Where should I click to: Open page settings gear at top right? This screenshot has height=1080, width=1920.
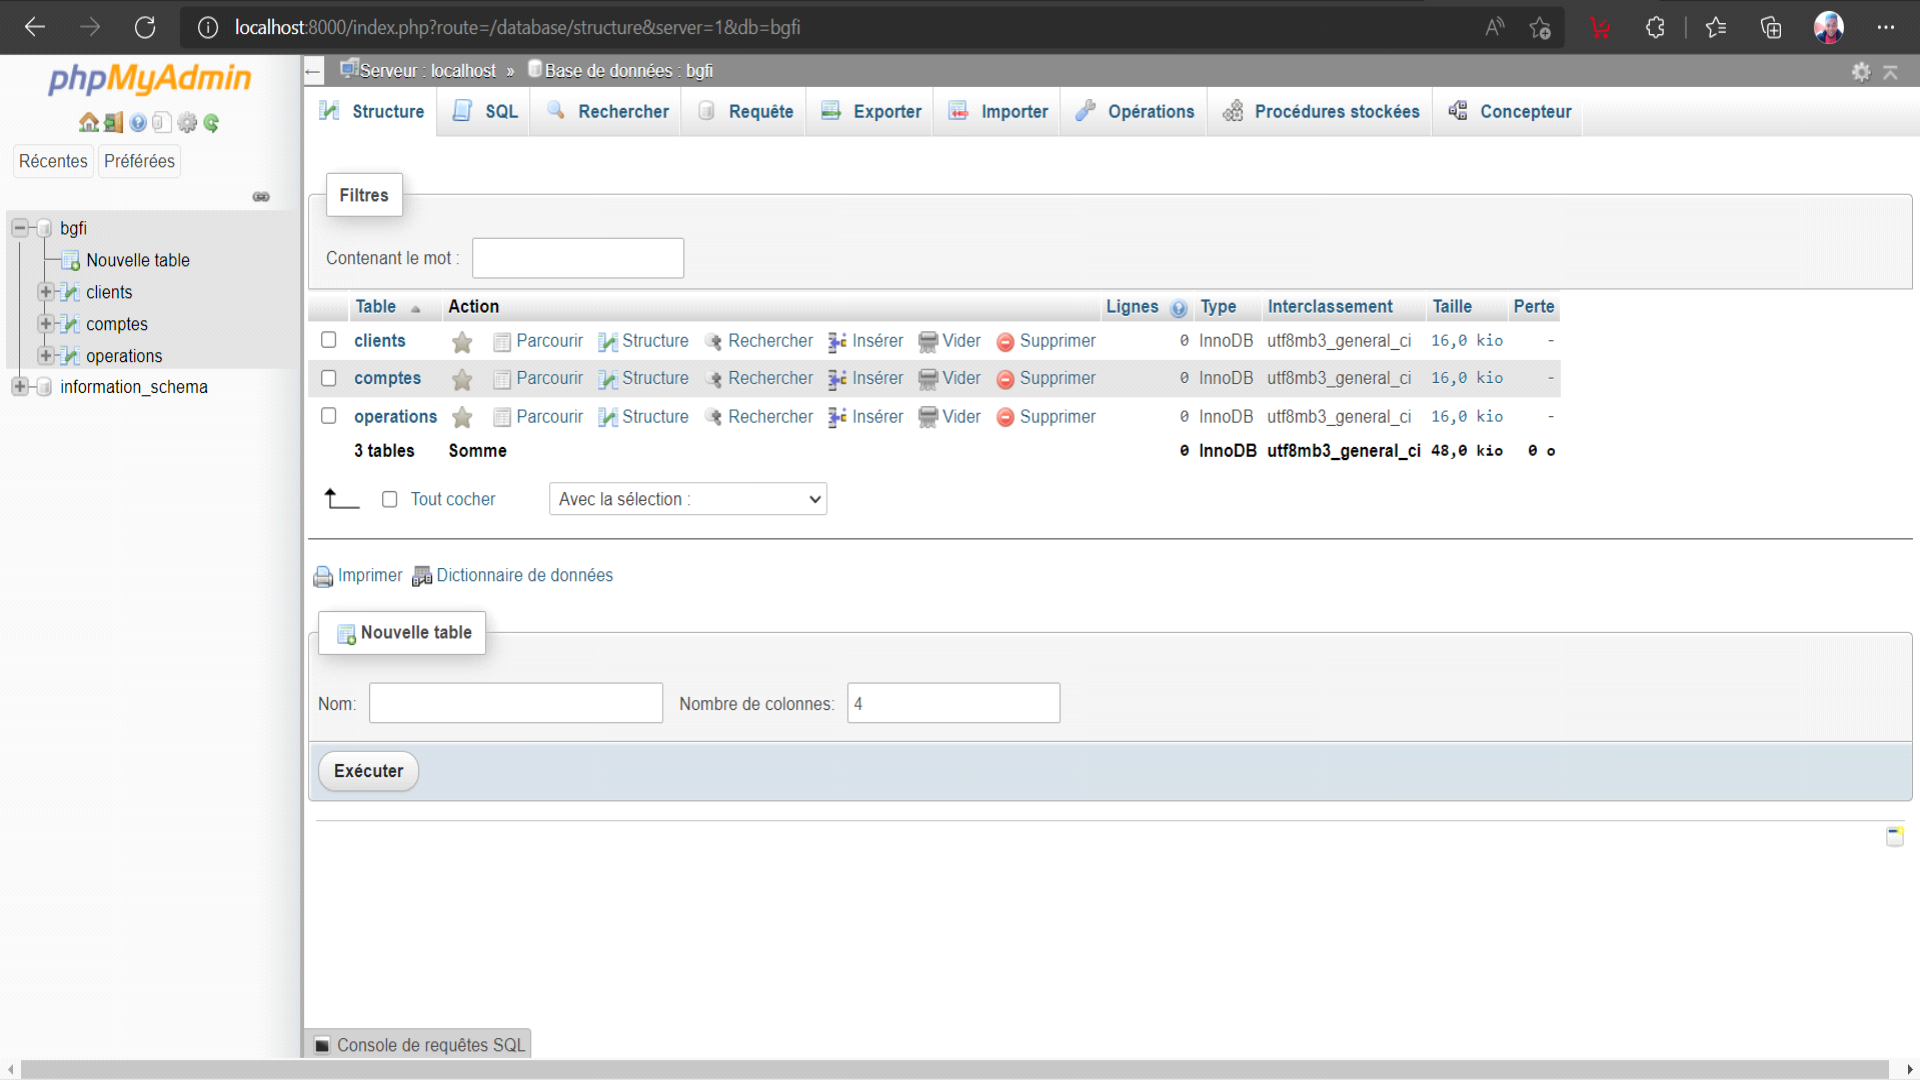pyautogui.click(x=1860, y=71)
